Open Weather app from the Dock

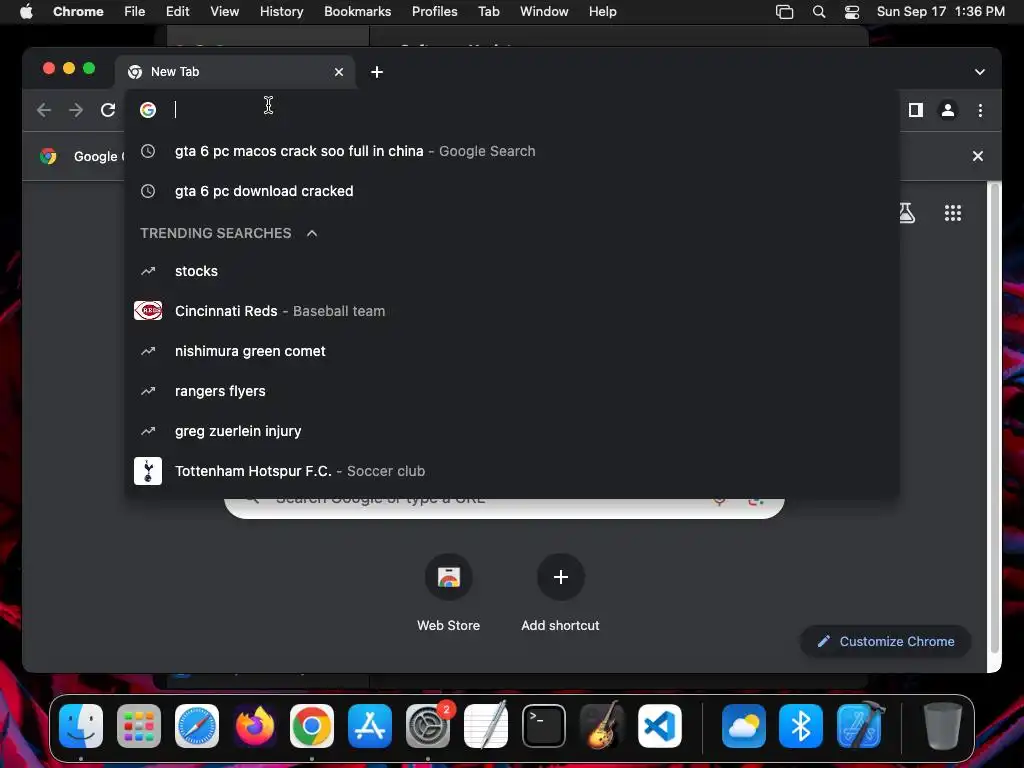click(744, 726)
